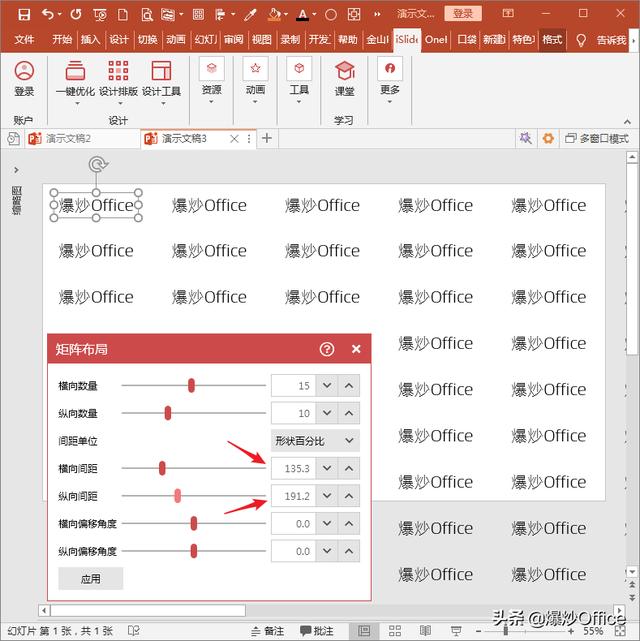Open 设计工具 design tools

(161, 83)
